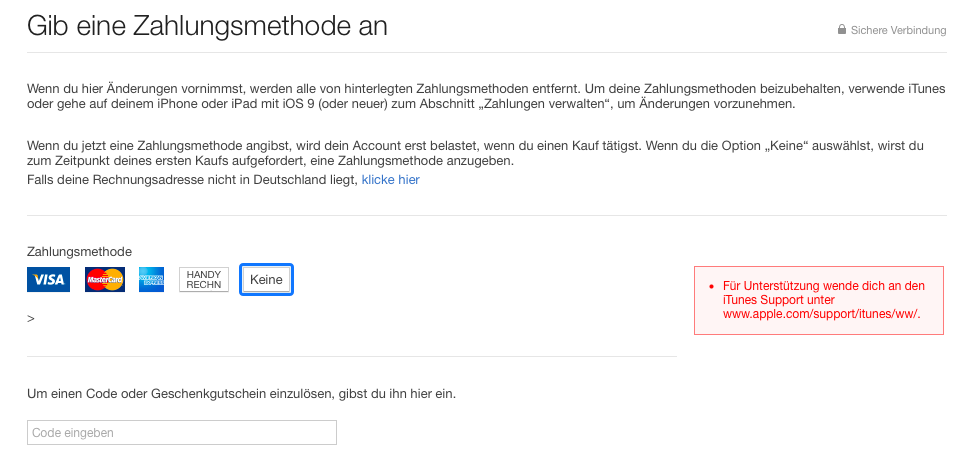Select the Handy Rechn payment option

point(204,280)
